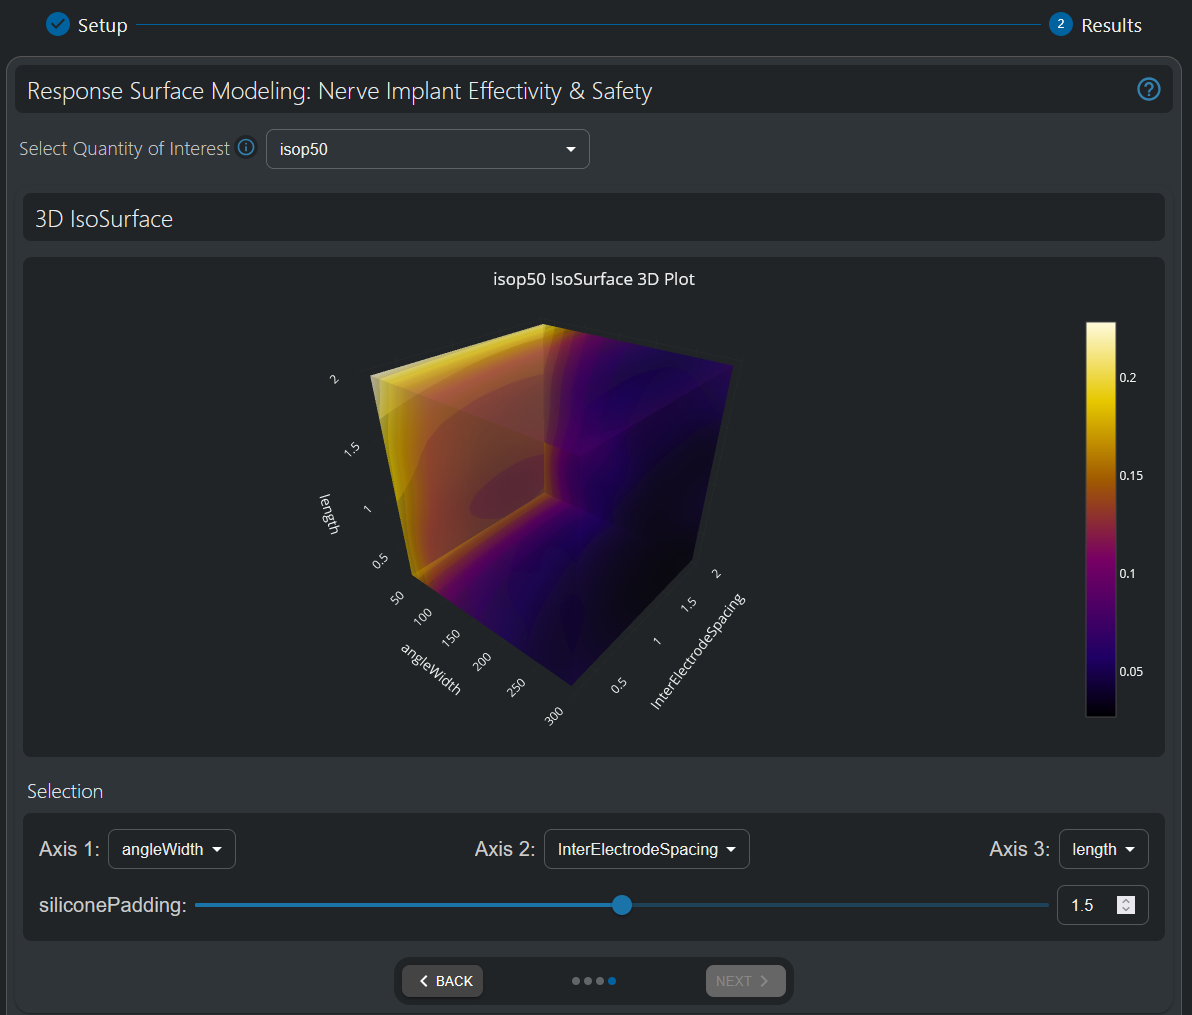Select the first pagination dot above NEXT
The height and width of the screenshot is (1015, 1192).
[x=574, y=981]
